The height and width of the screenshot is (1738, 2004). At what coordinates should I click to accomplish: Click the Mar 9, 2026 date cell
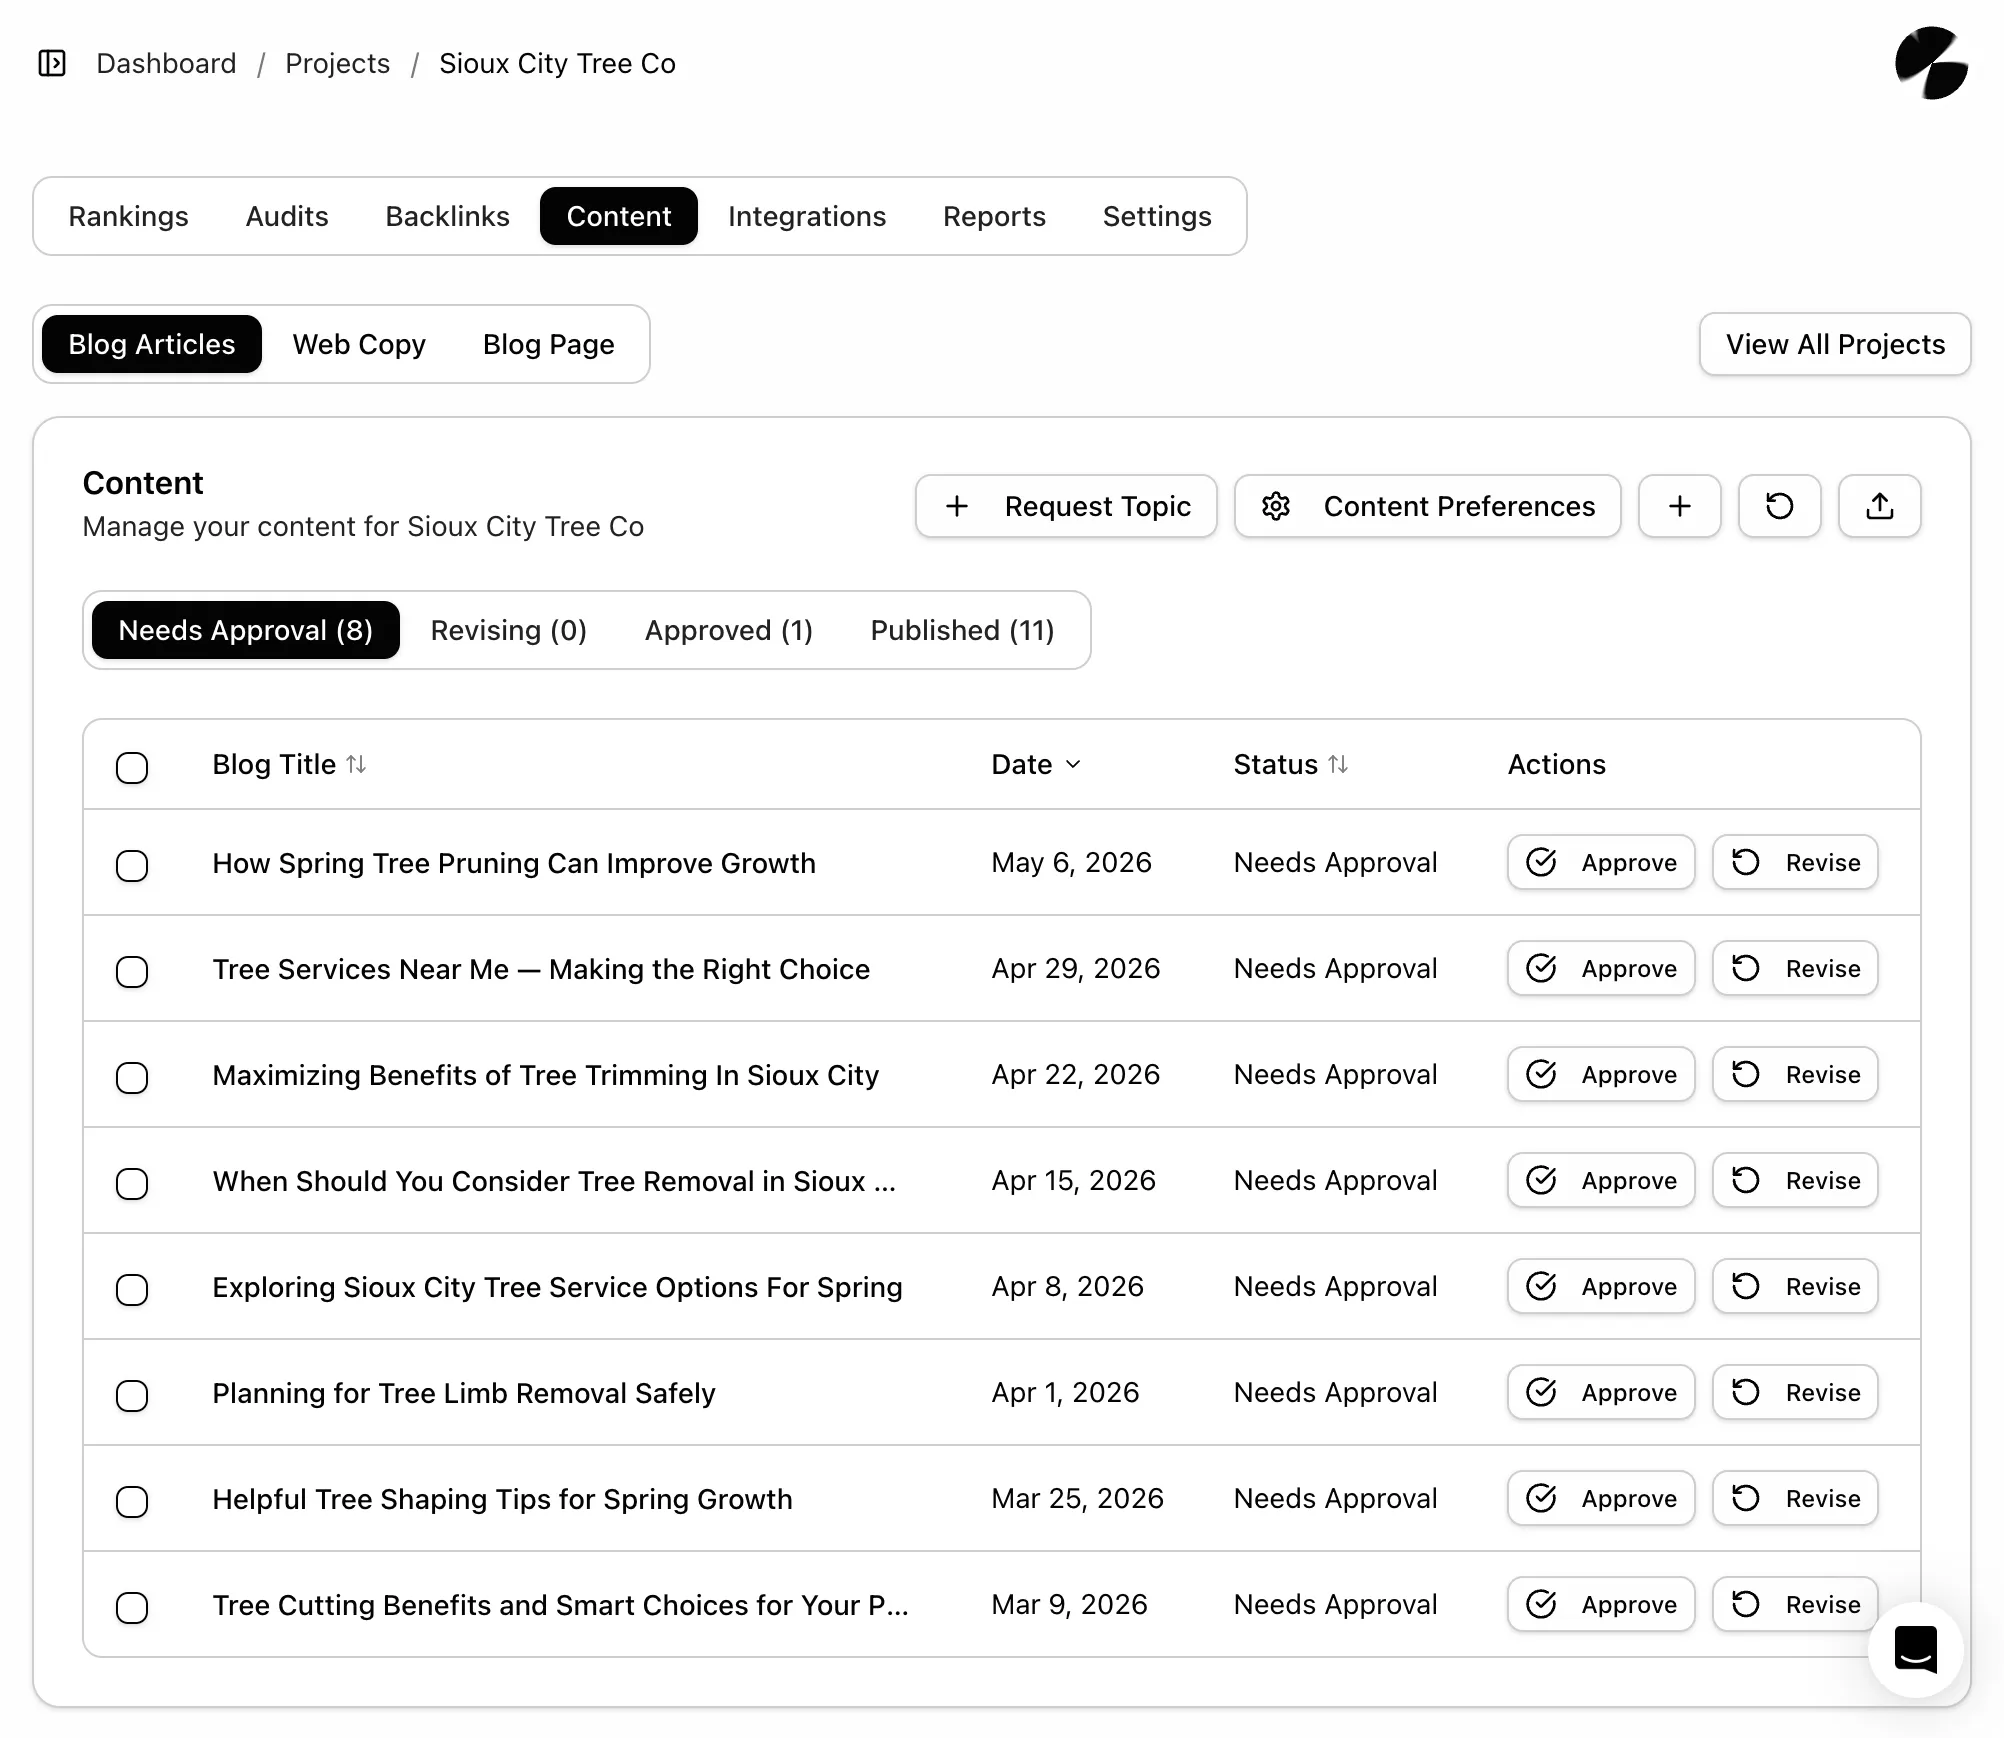(1069, 1604)
